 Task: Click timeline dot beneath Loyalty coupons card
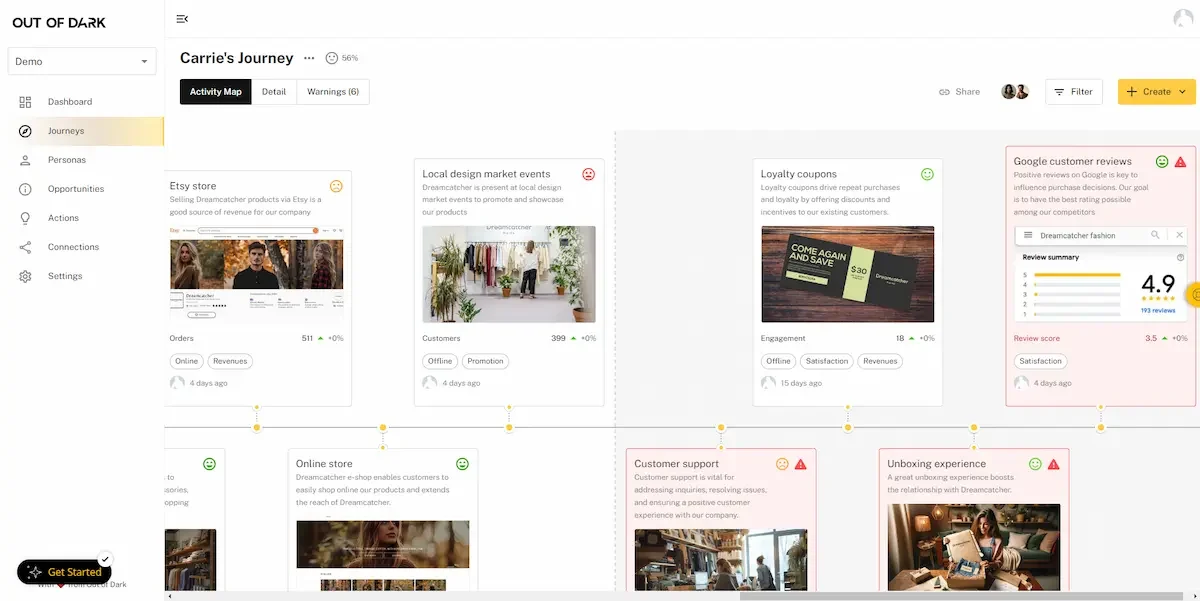coord(848,428)
